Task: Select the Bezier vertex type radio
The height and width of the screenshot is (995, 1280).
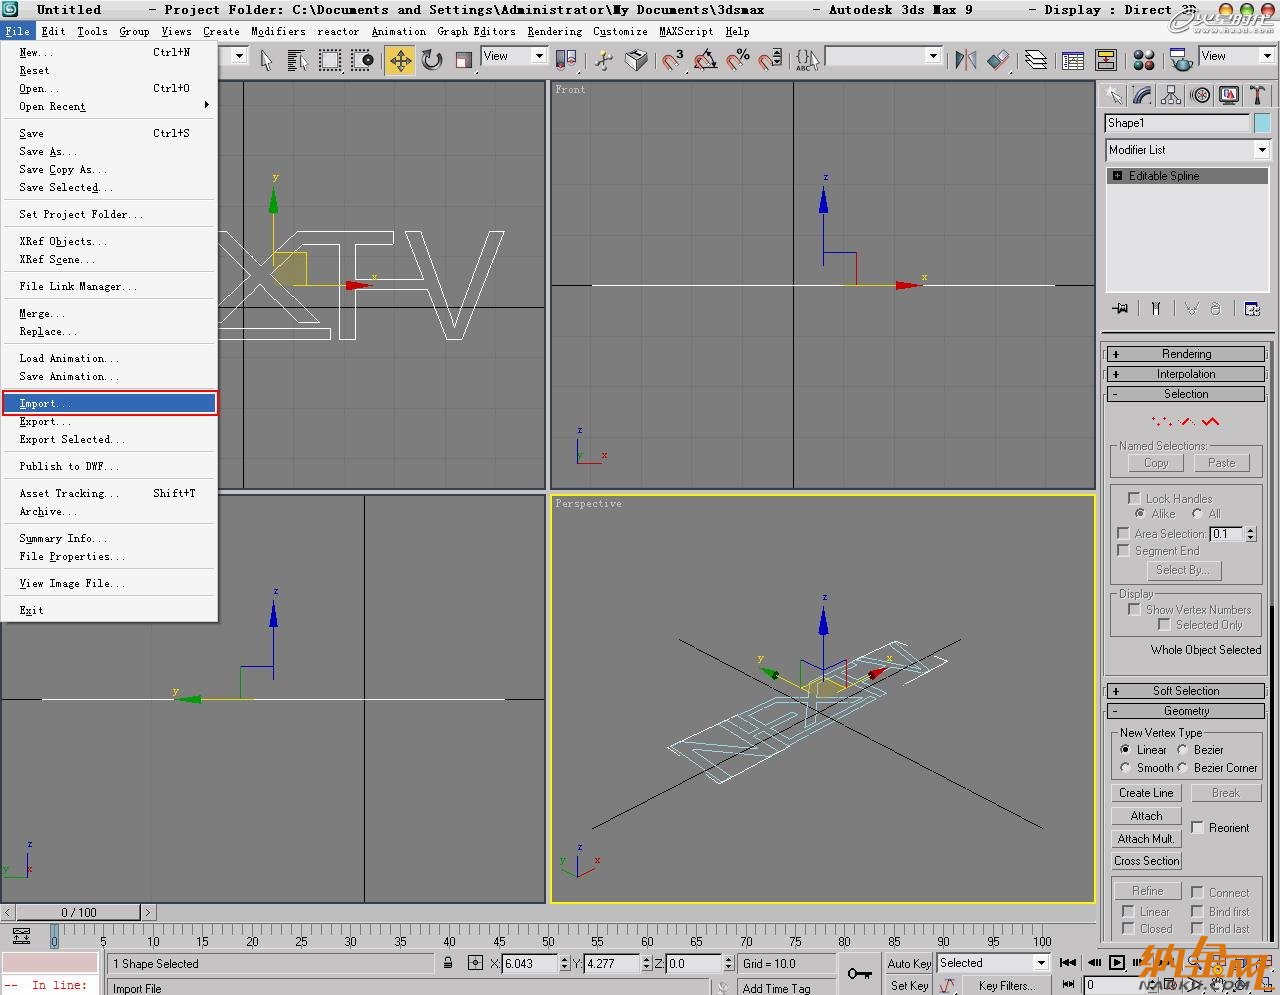Action: [x=1183, y=750]
